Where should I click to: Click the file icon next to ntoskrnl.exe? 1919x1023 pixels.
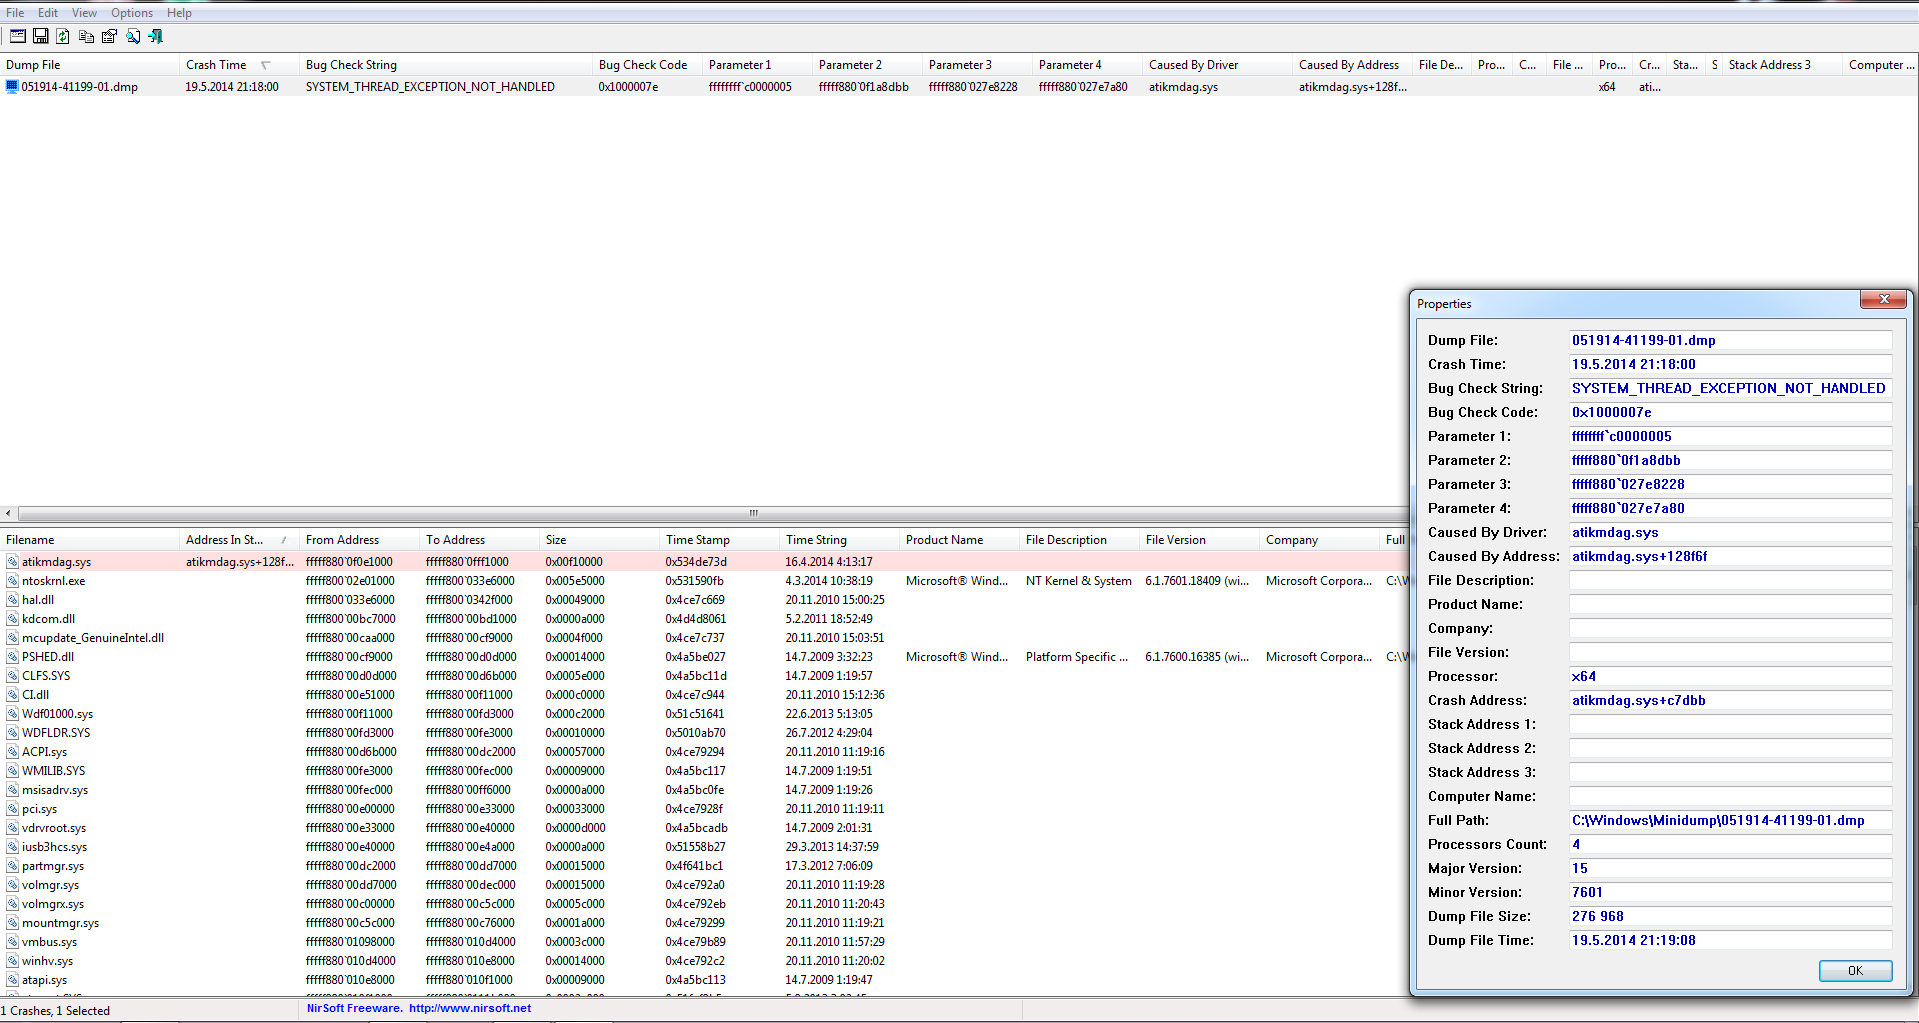(12, 581)
